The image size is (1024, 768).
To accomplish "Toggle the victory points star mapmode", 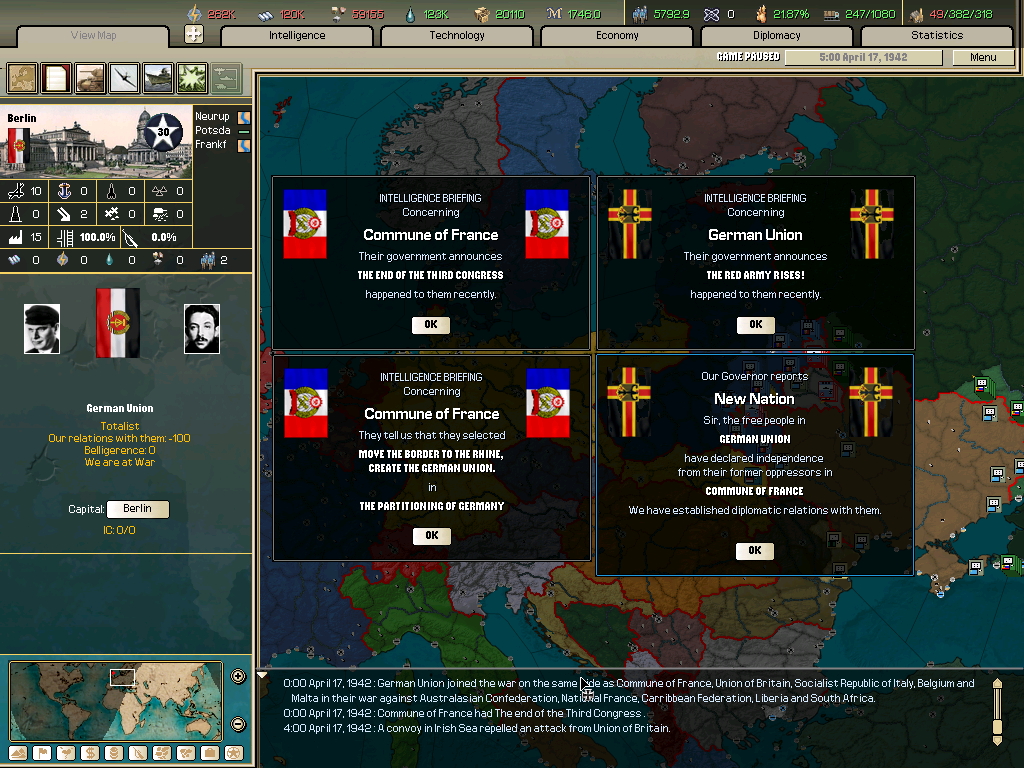I will point(233,752).
